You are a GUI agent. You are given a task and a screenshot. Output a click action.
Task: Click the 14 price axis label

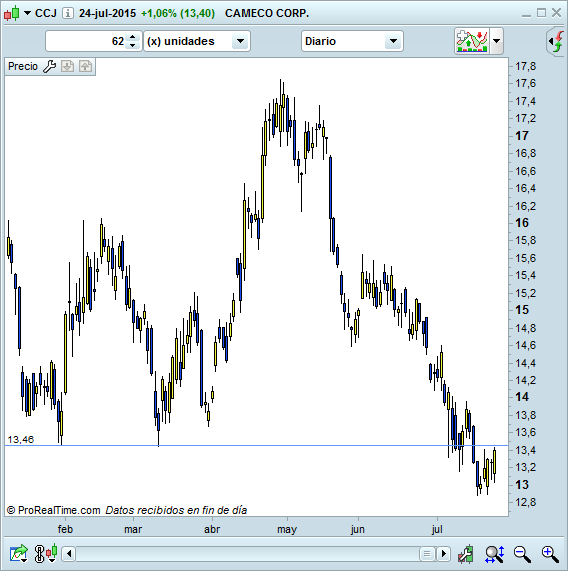pos(522,397)
